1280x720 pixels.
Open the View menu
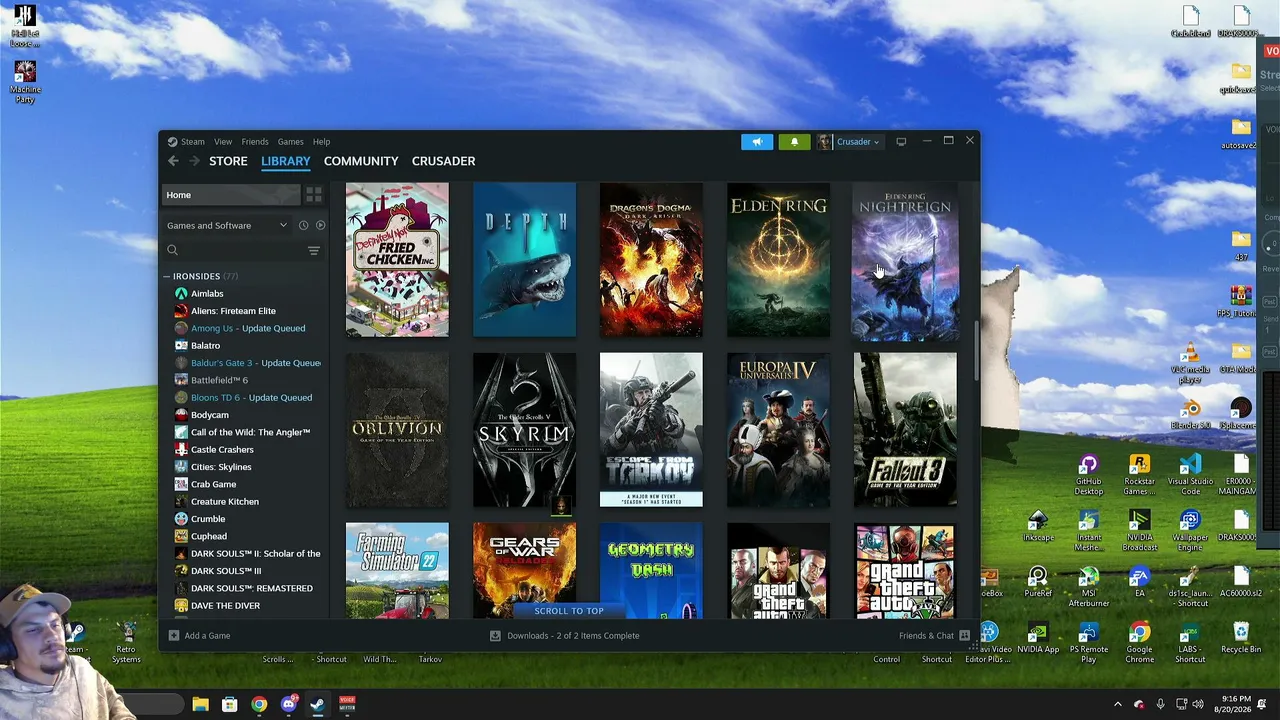pyautogui.click(x=223, y=142)
